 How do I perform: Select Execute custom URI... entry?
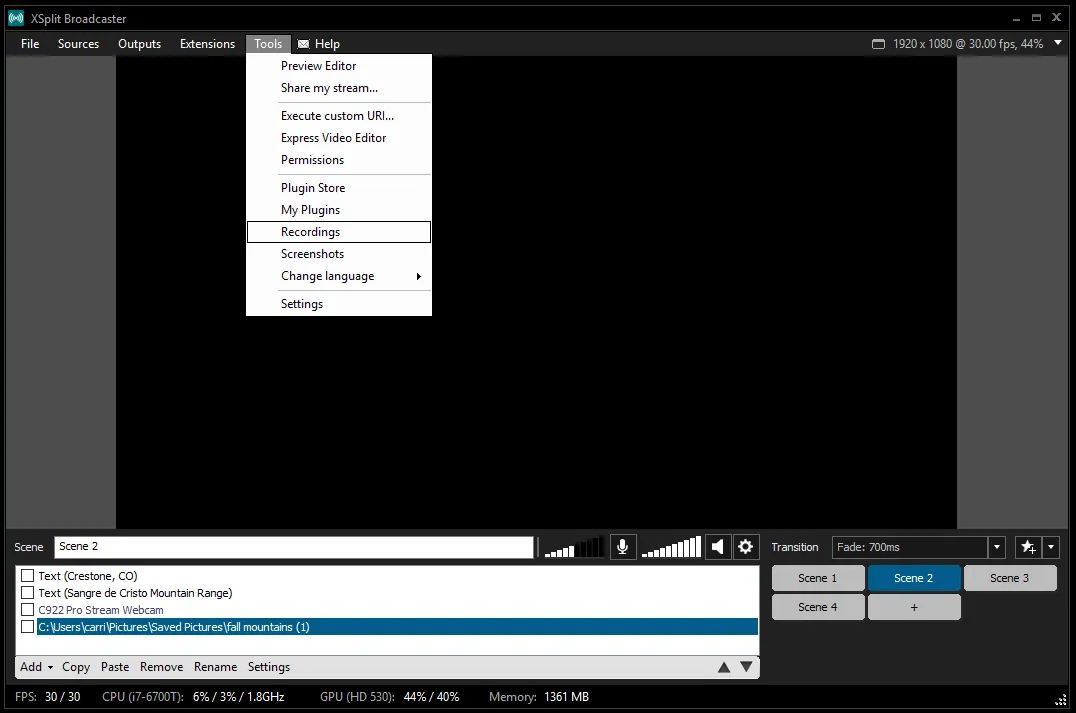point(339,116)
